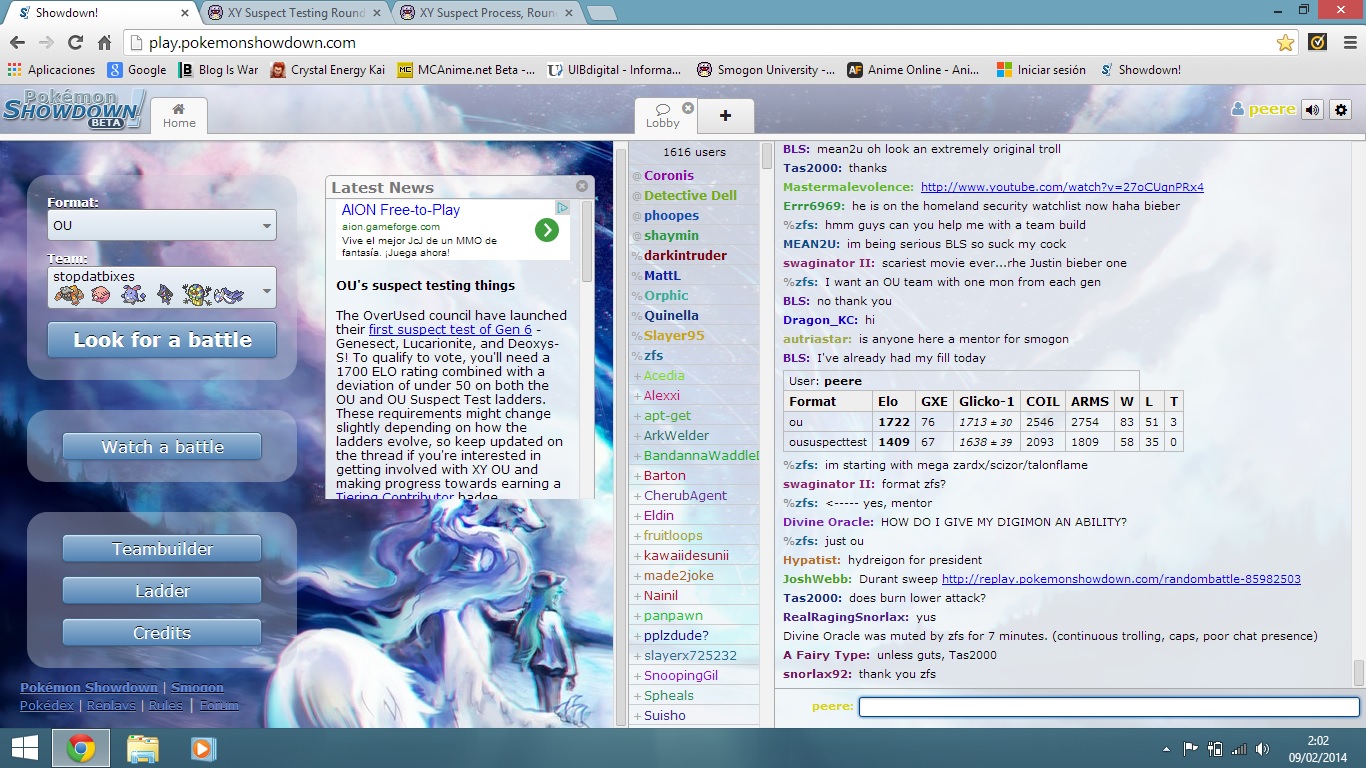Click the Latest News scrollbar

(x=587, y=240)
